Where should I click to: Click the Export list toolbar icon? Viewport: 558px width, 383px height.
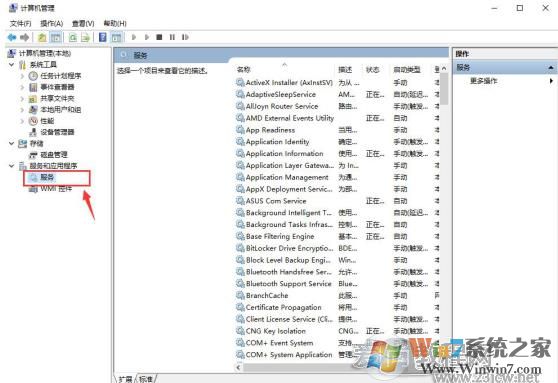point(85,37)
